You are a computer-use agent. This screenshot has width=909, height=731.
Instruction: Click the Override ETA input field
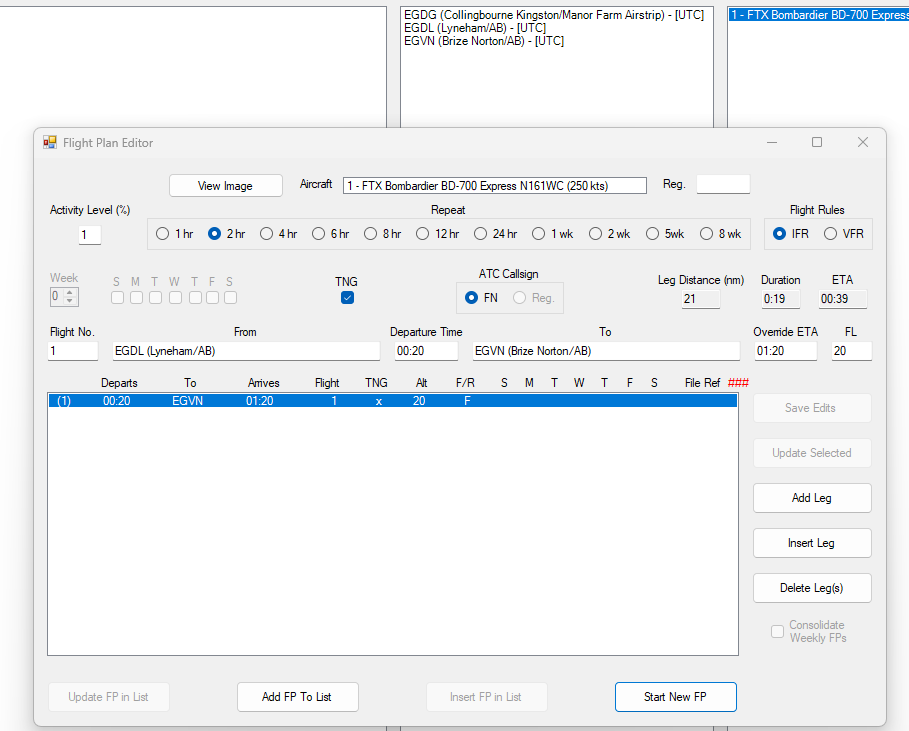click(x=785, y=350)
